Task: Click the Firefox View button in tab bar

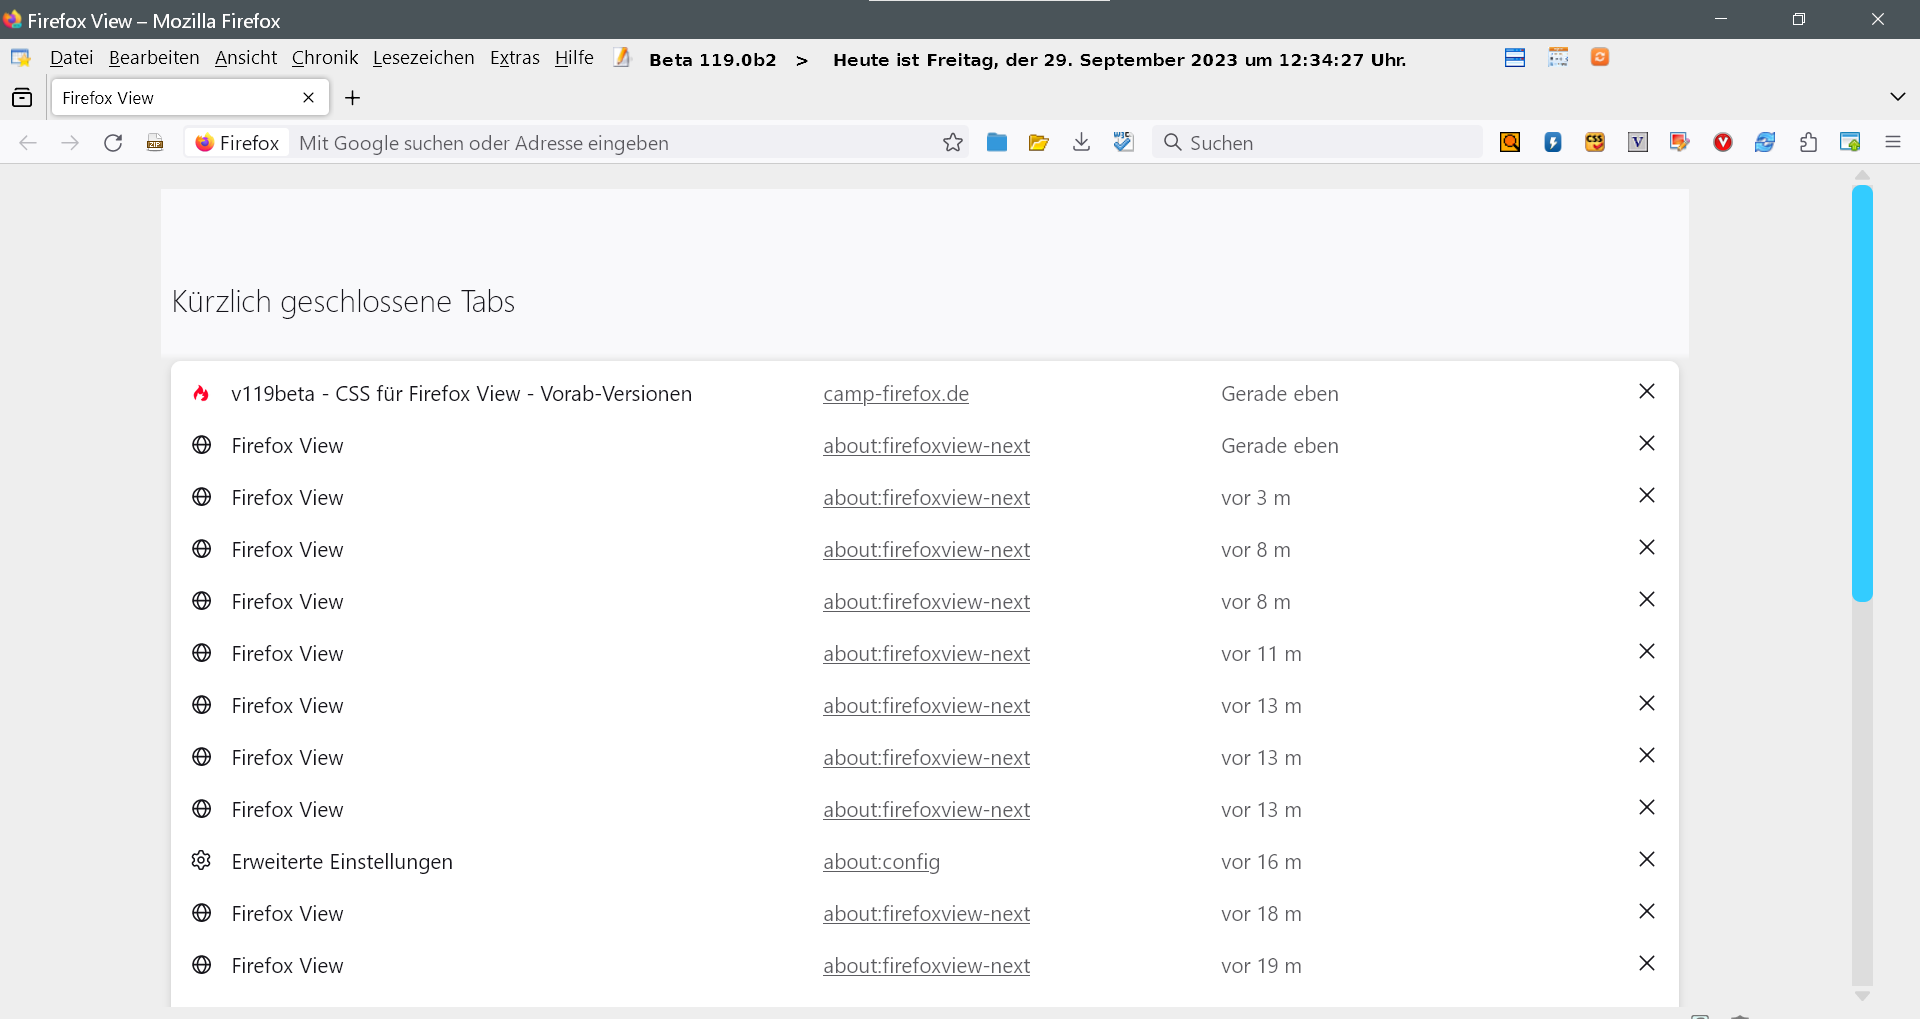Action: [22, 98]
